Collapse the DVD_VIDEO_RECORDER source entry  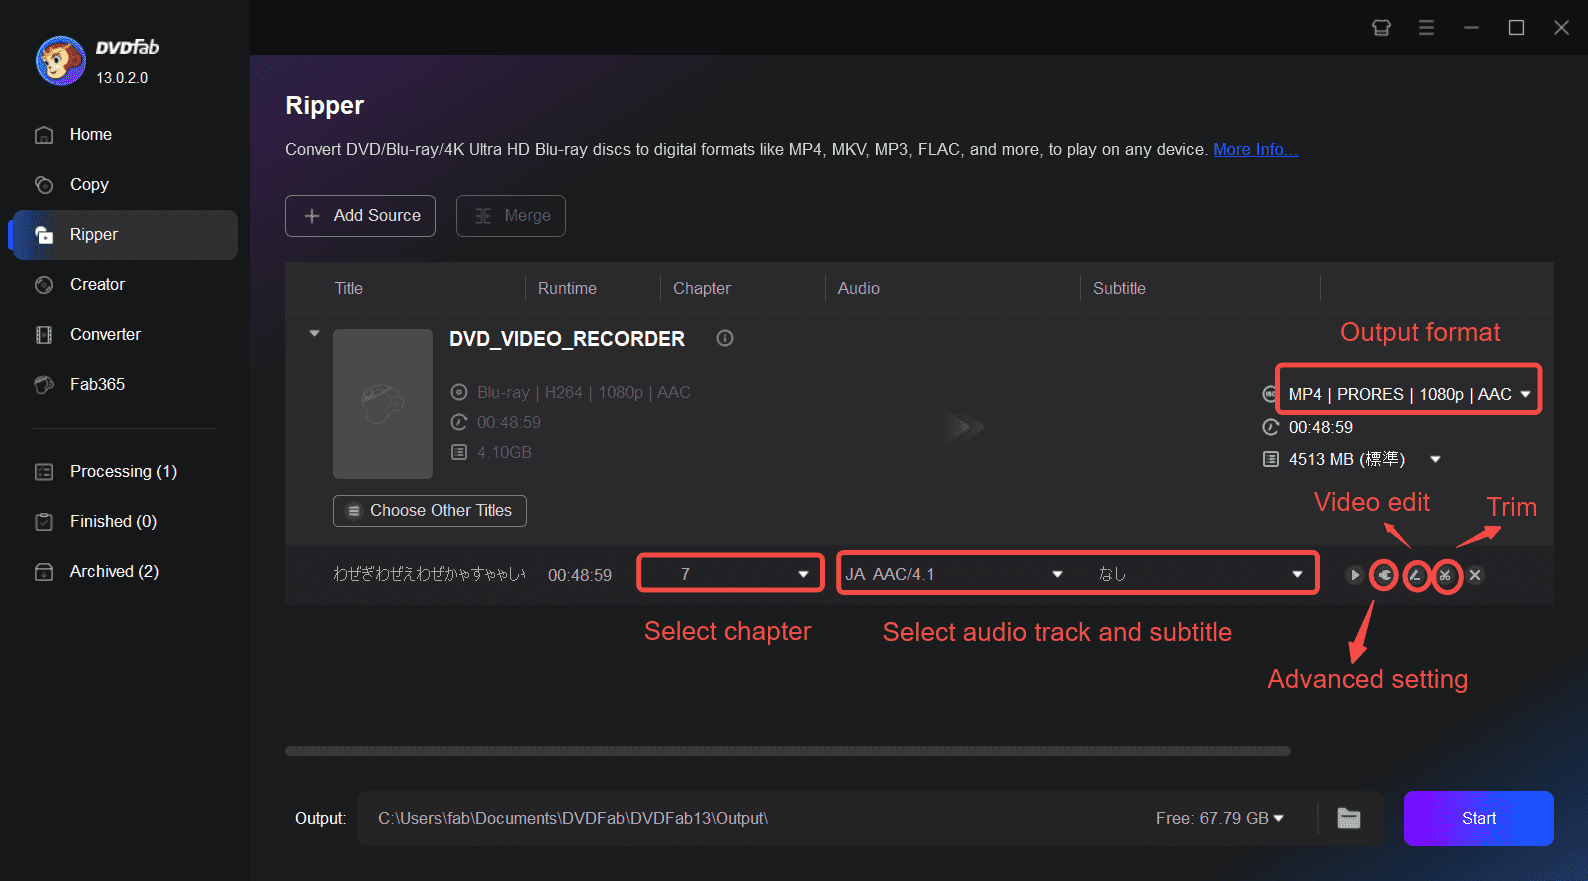(x=314, y=333)
